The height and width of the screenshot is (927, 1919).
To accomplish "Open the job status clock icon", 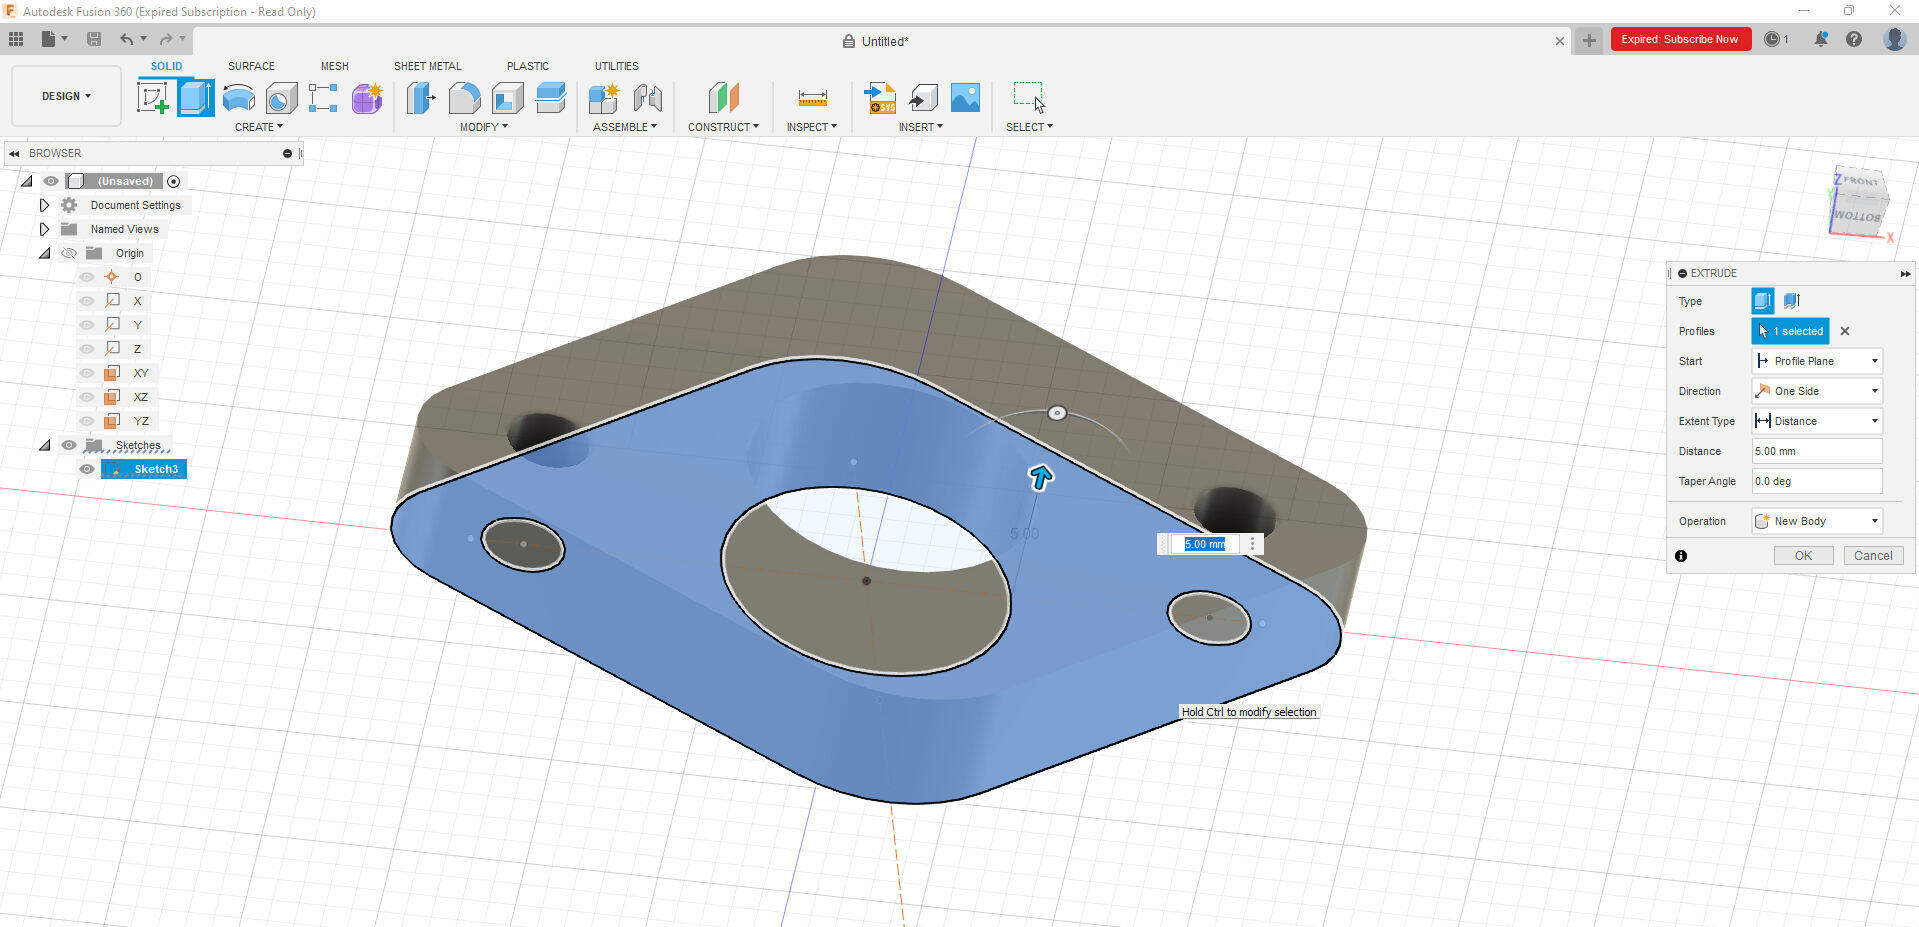I will pos(1772,39).
